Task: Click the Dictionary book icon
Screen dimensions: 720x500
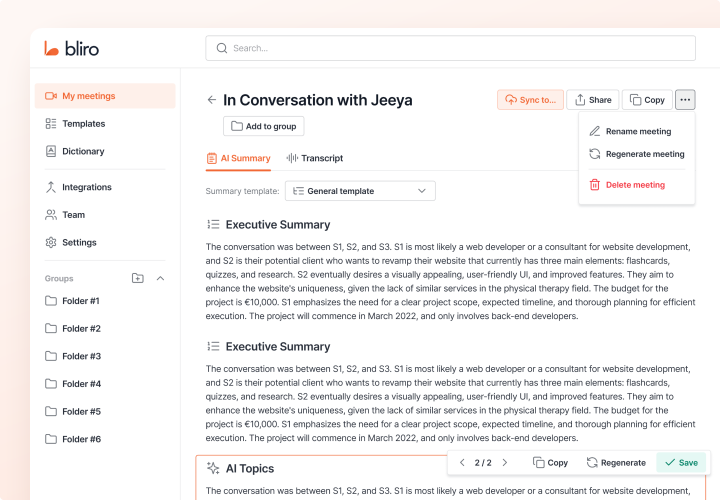Action: [x=51, y=151]
